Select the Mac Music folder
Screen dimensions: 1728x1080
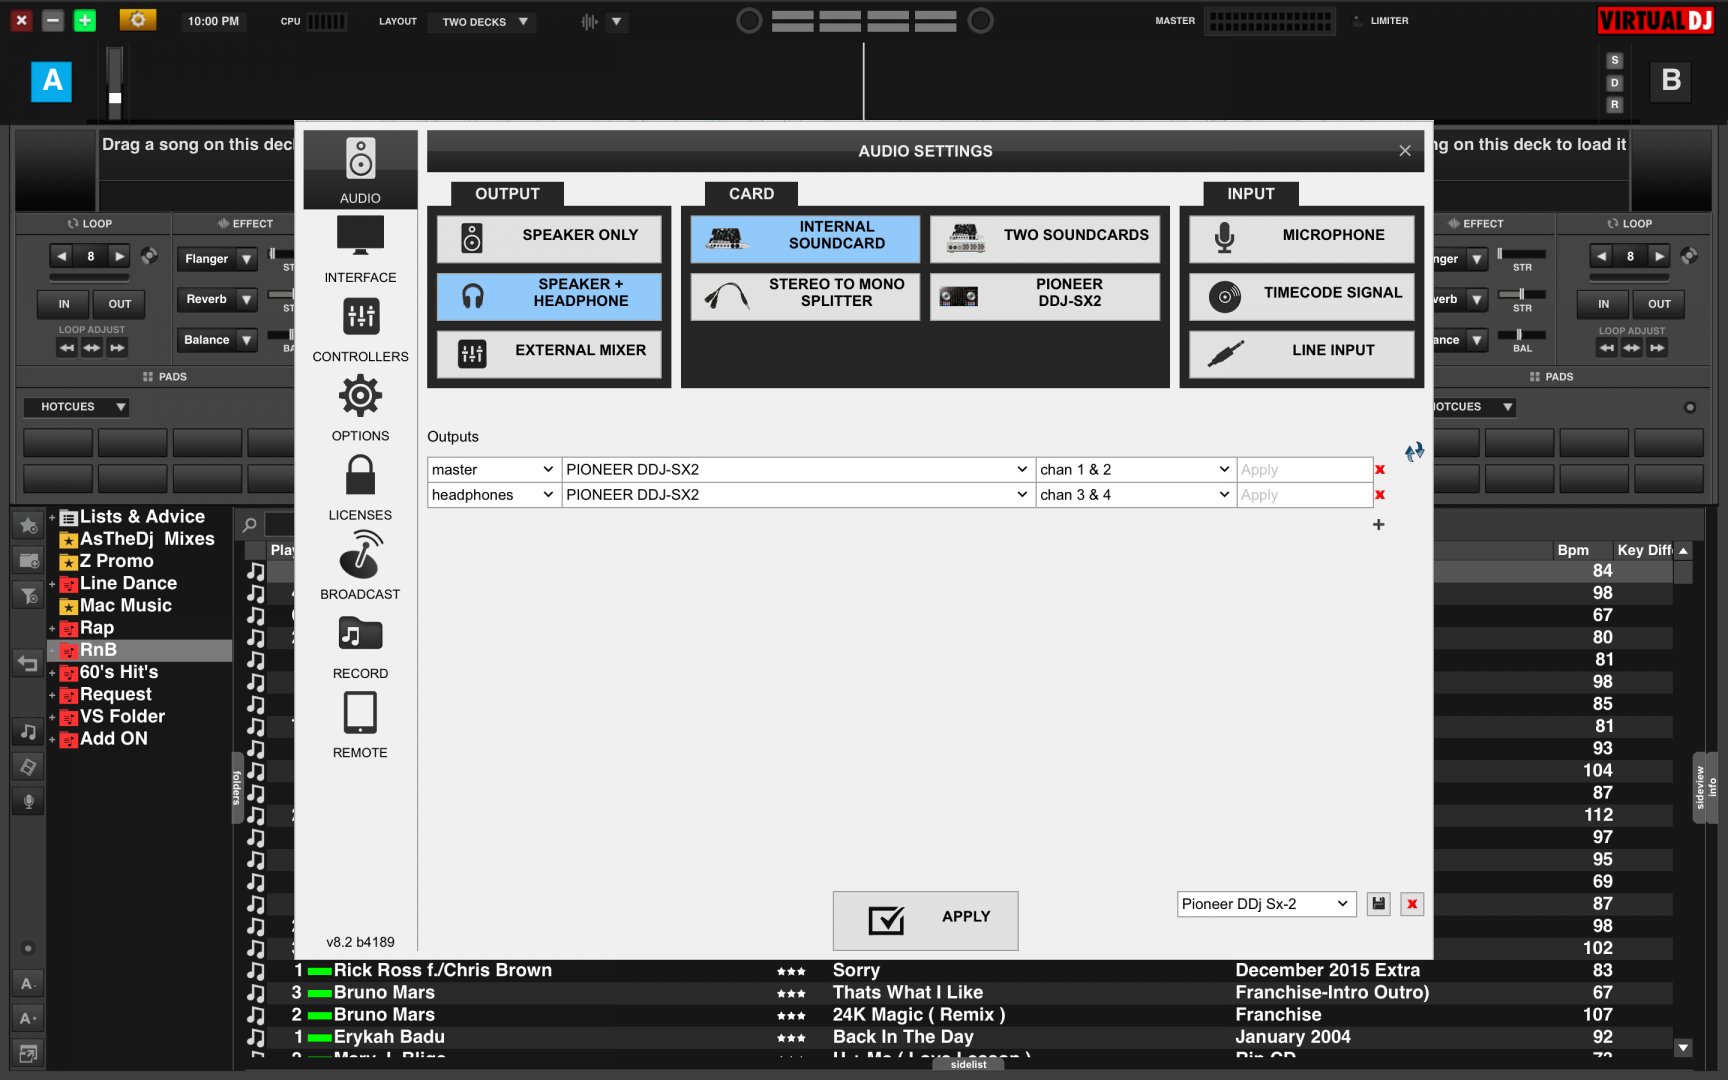[125, 606]
